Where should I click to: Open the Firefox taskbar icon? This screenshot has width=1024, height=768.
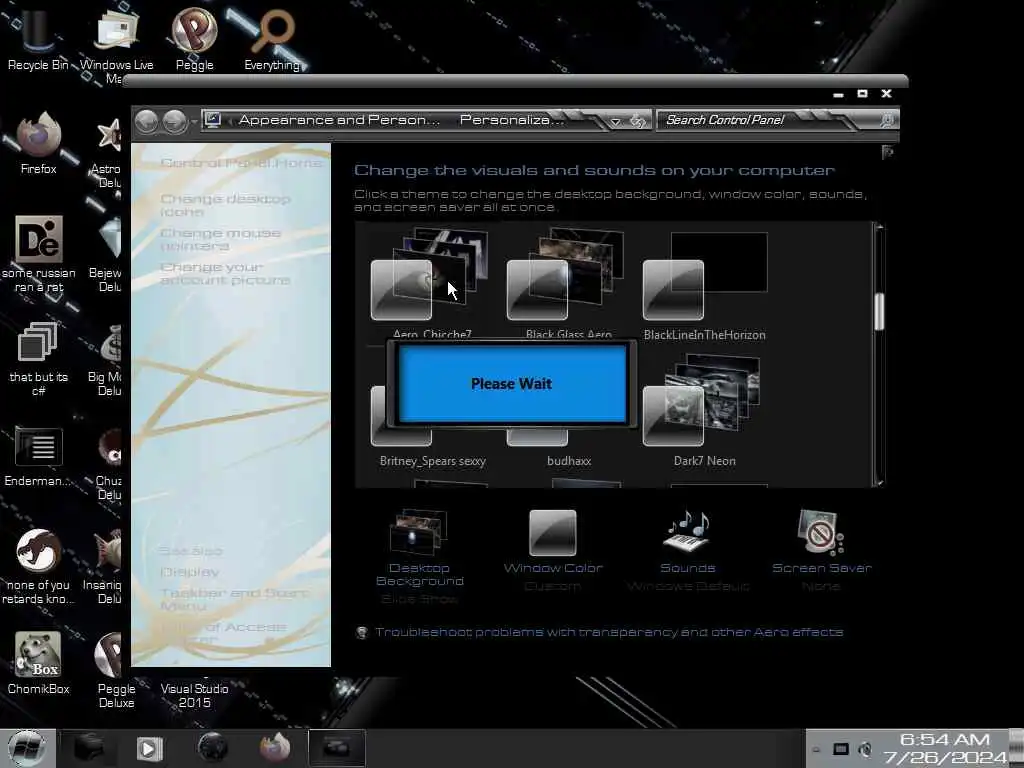point(274,748)
